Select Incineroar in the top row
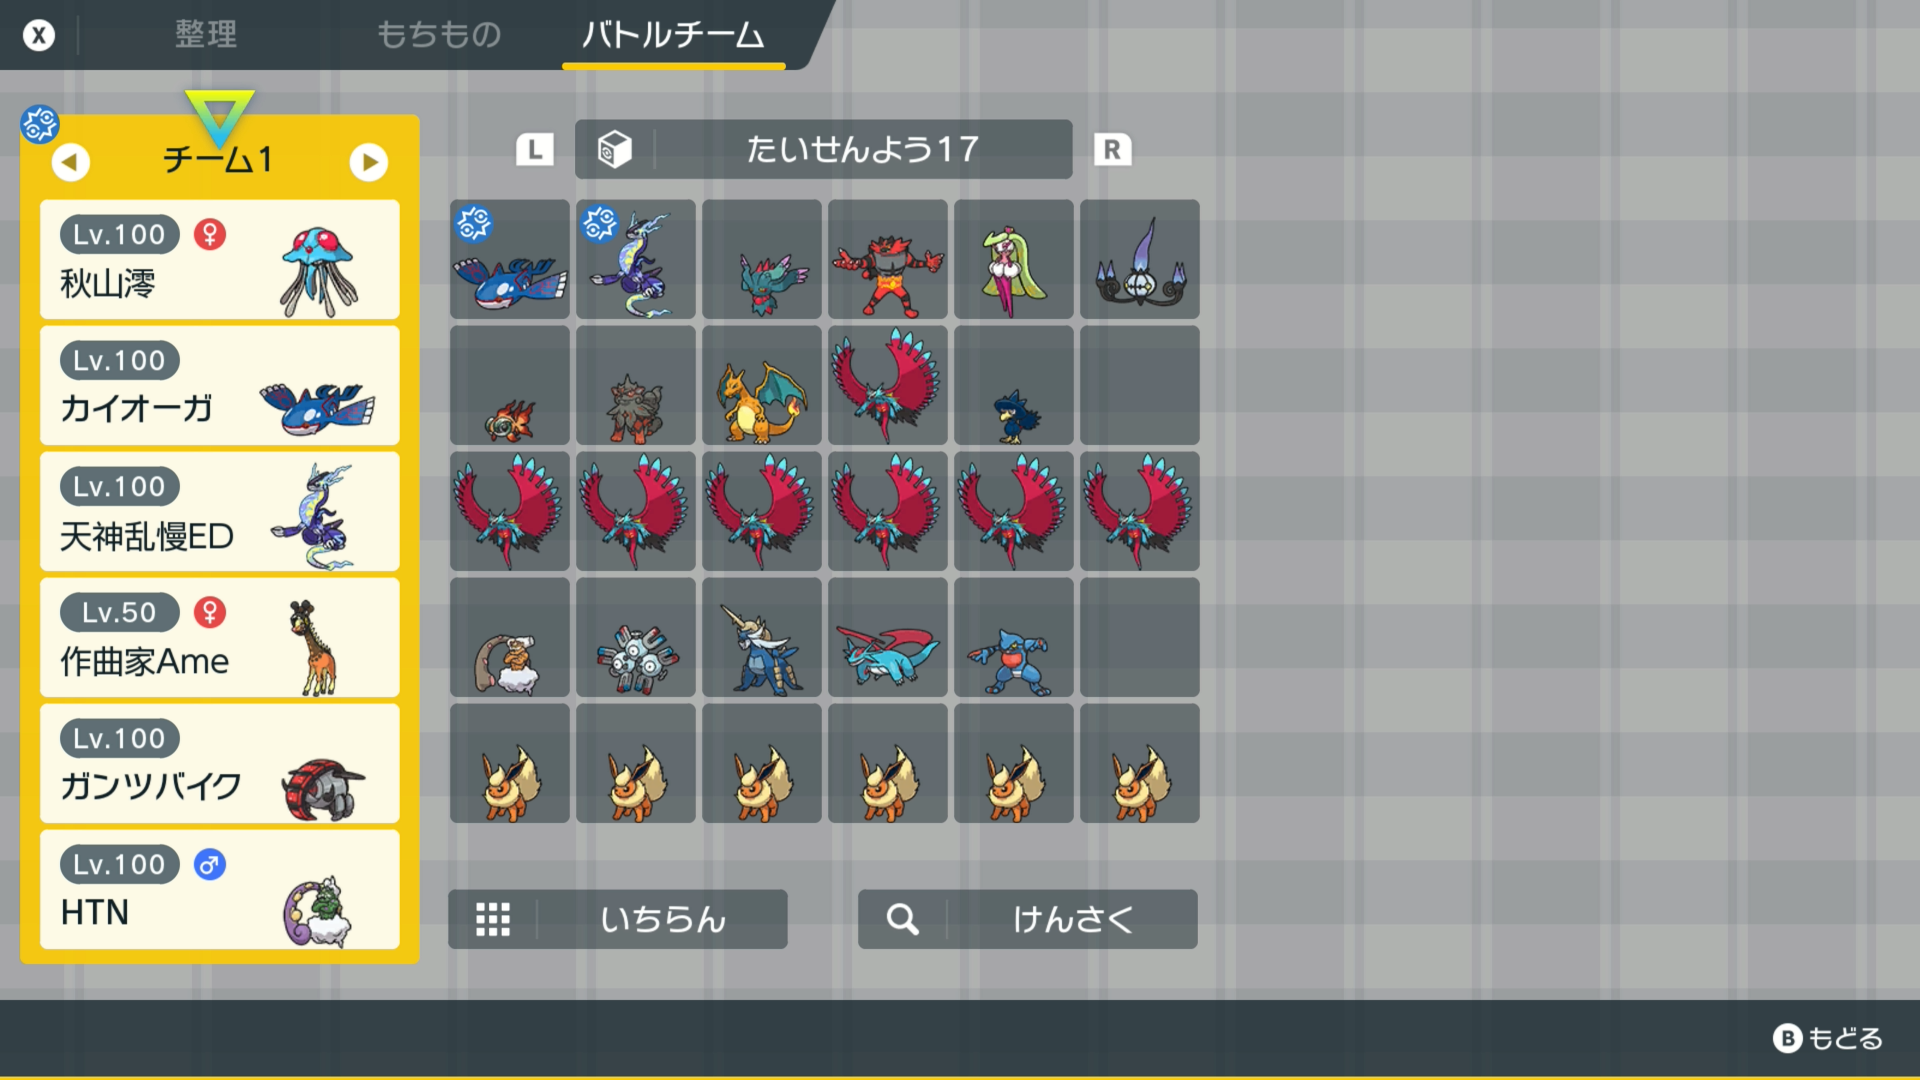The width and height of the screenshot is (1920, 1080). coord(888,259)
